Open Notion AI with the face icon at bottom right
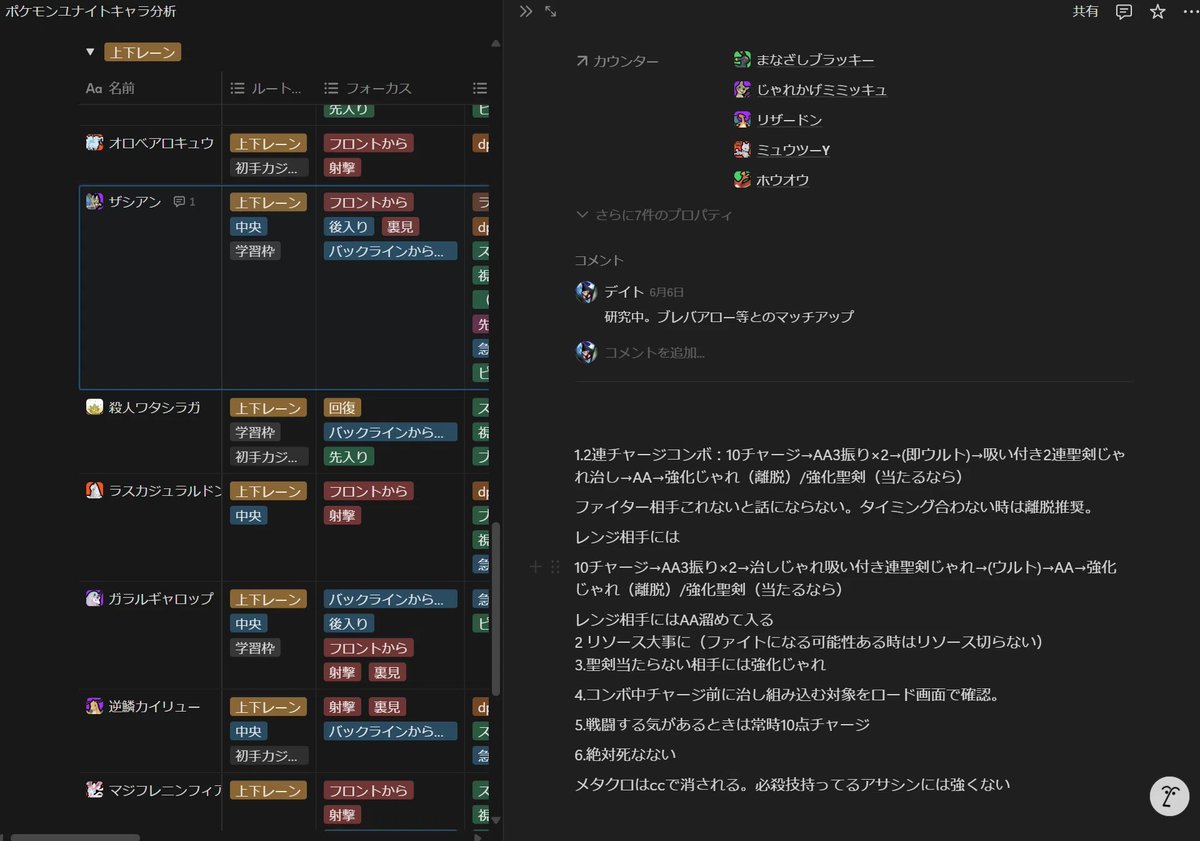 1168,796
